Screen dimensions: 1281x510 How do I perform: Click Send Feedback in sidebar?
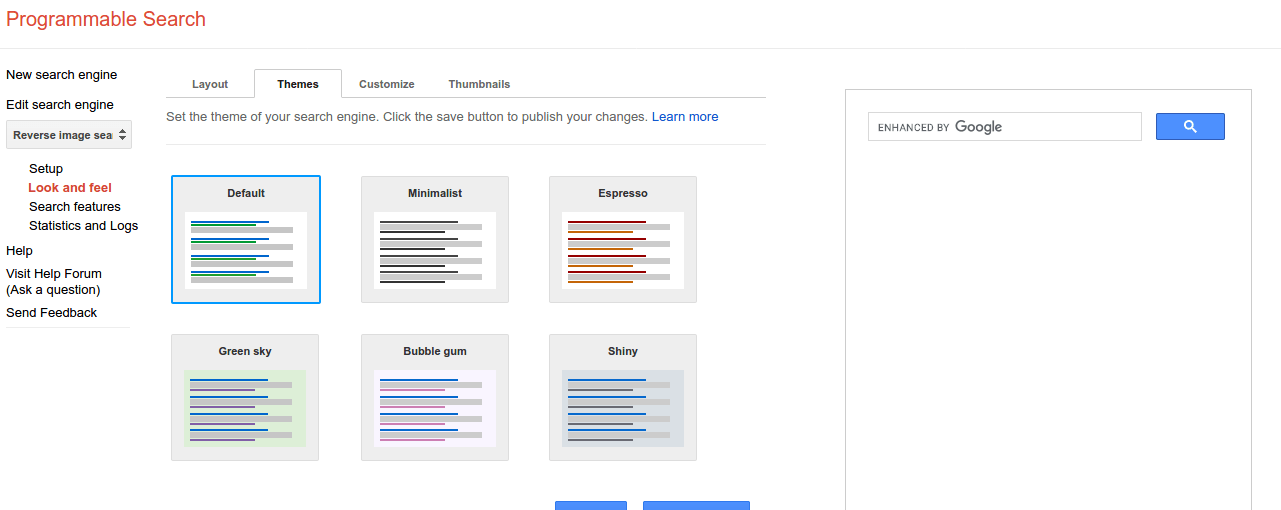click(x=52, y=313)
